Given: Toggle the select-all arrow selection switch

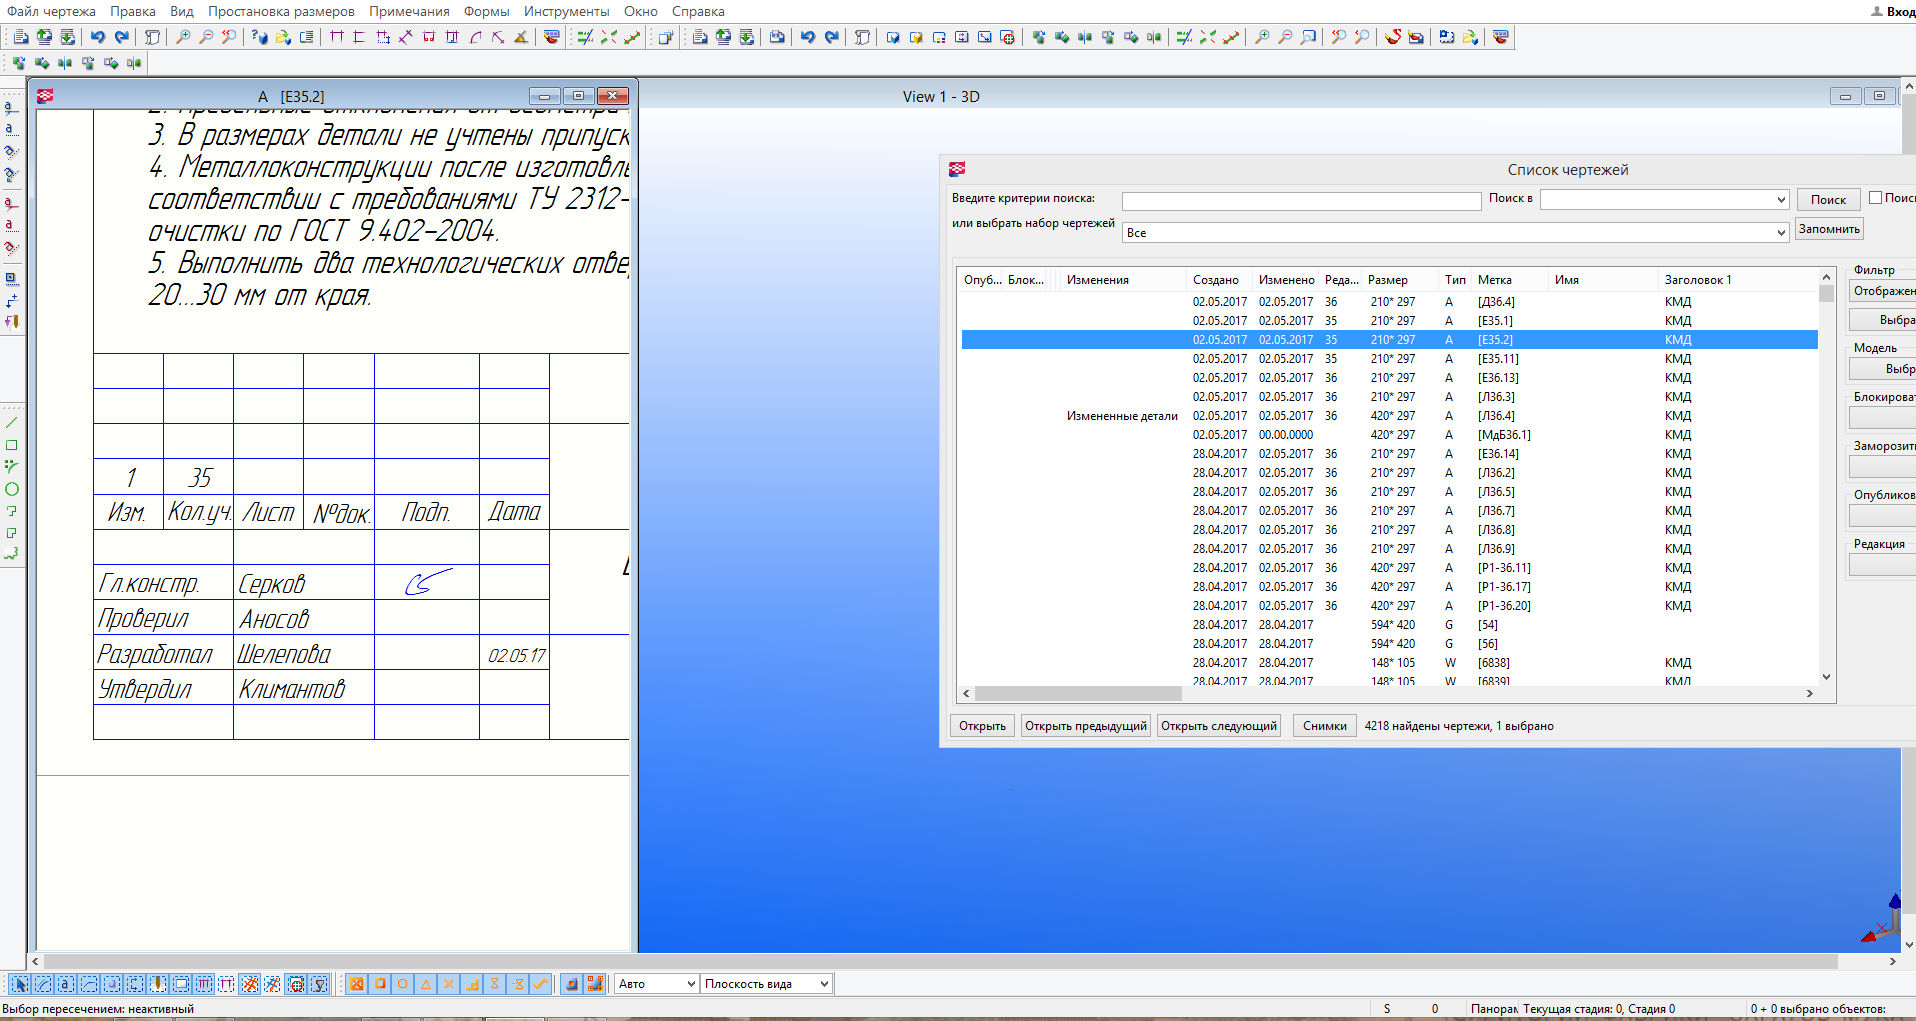Looking at the screenshot, I should [x=19, y=984].
